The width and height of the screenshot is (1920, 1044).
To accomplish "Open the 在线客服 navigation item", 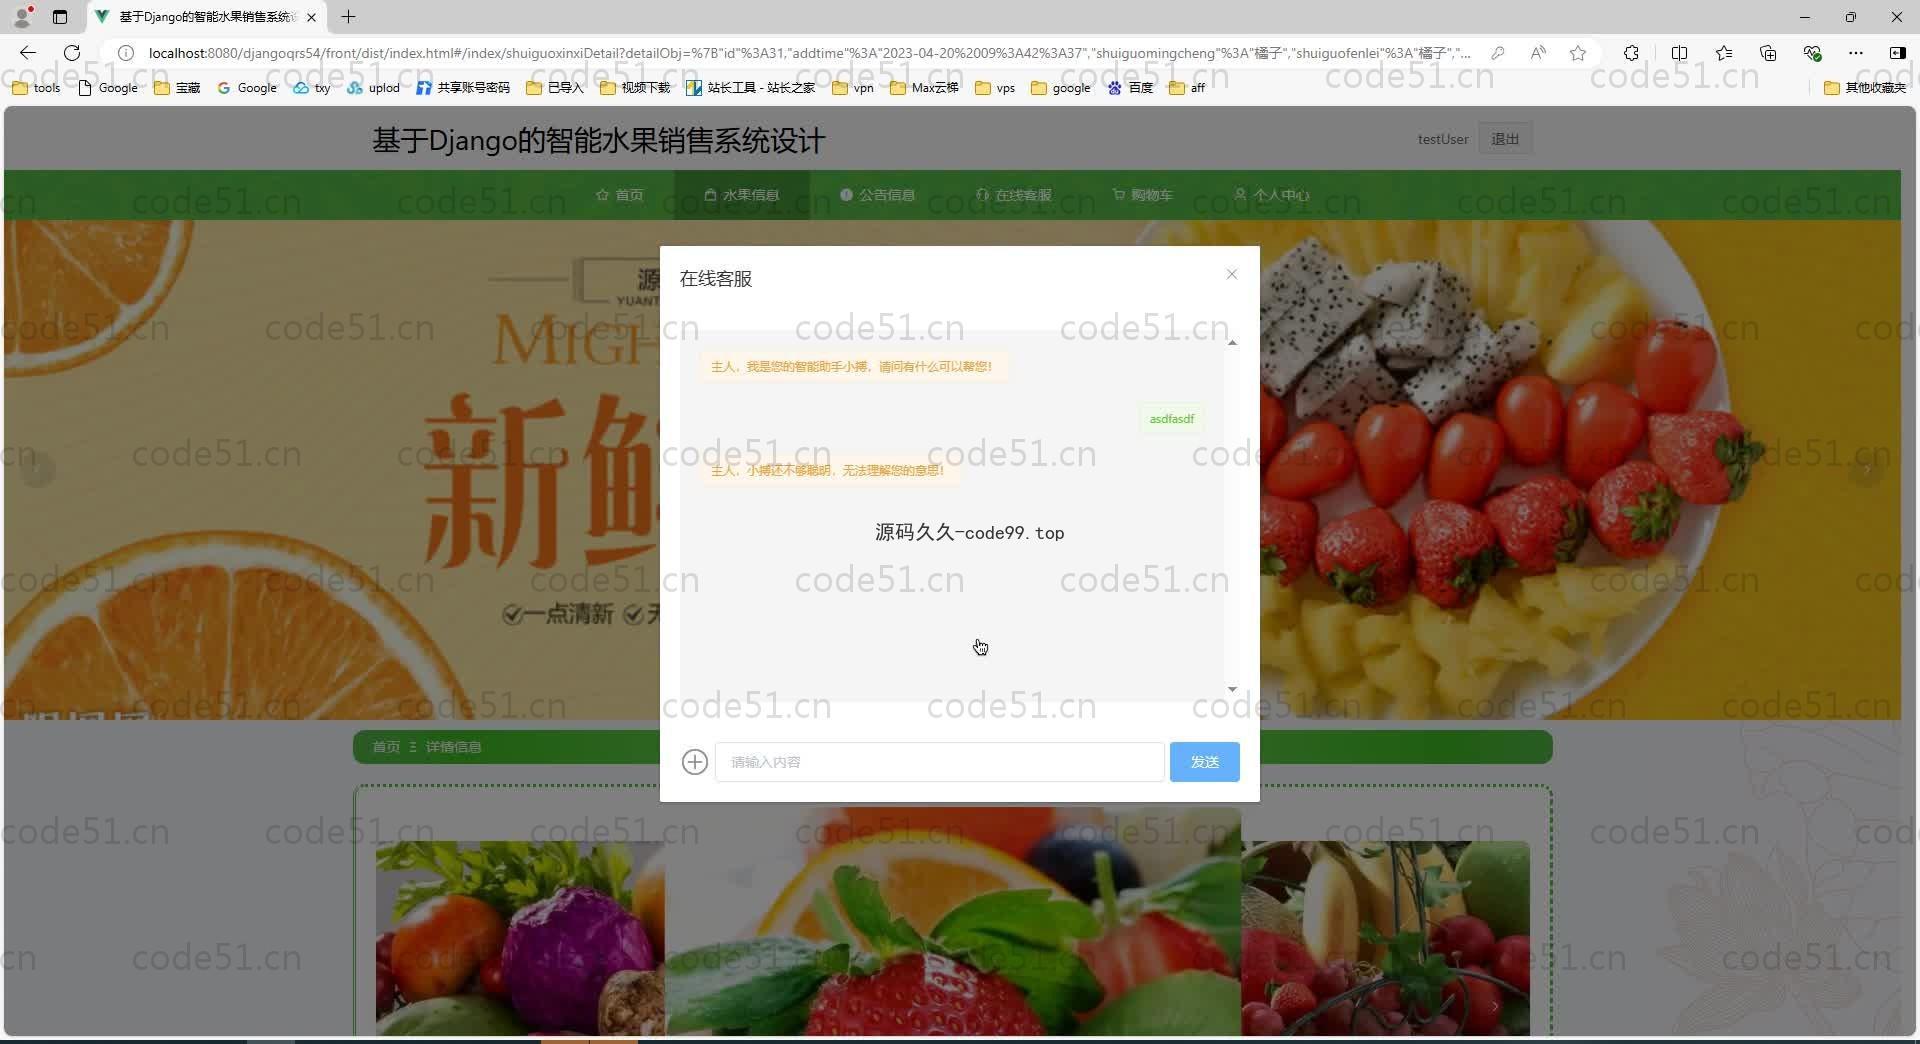I will coord(1013,195).
